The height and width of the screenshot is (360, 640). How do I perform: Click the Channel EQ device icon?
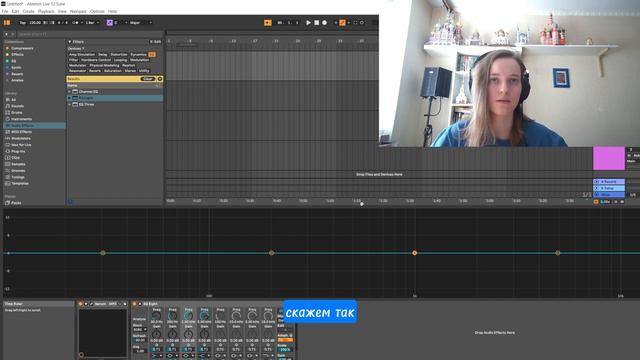pyautogui.click(x=75, y=91)
